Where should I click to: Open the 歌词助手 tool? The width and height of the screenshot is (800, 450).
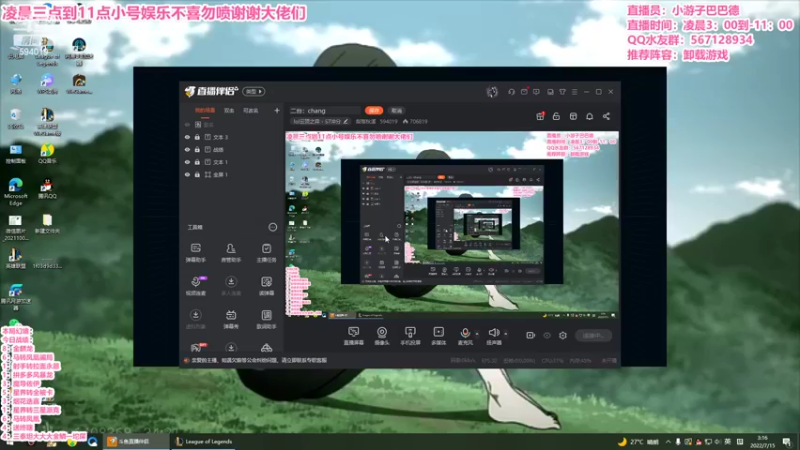[x=266, y=319]
